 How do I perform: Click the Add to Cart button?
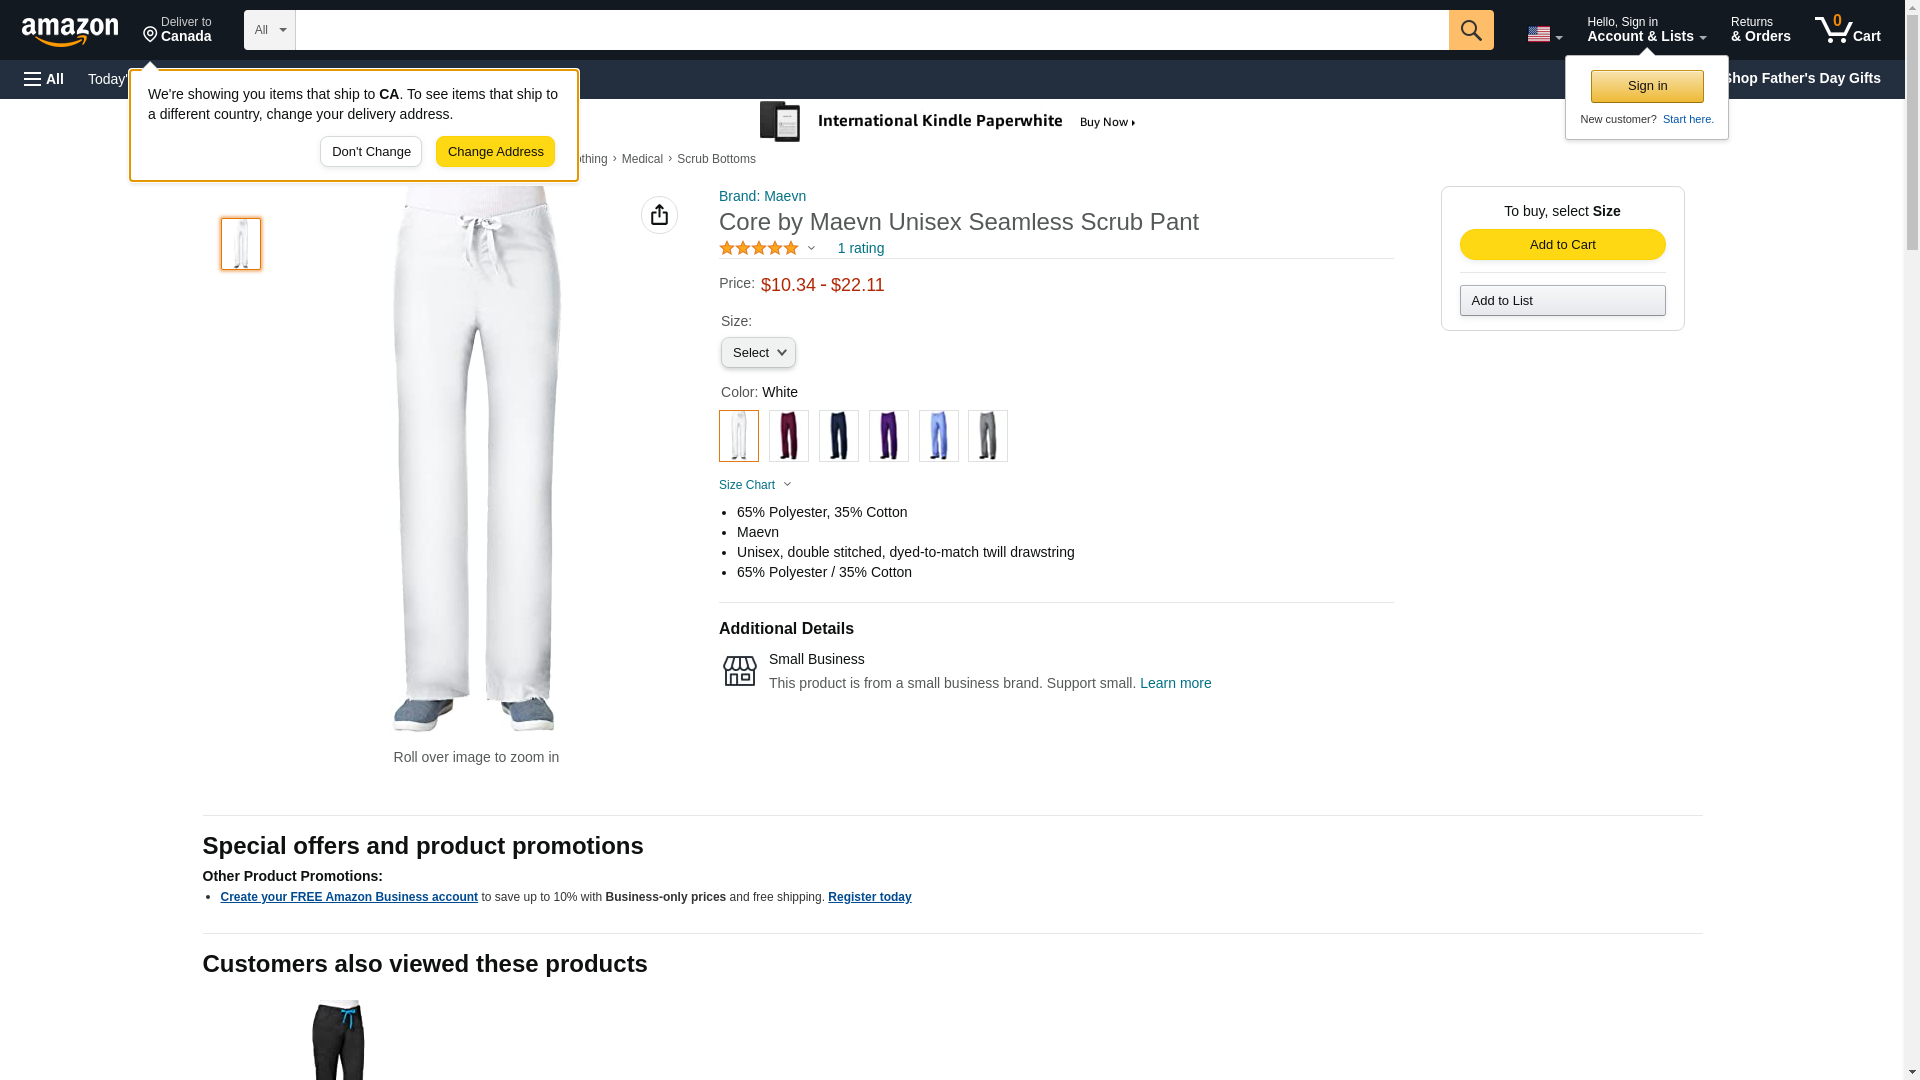pyautogui.click(x=1562, y=245)
